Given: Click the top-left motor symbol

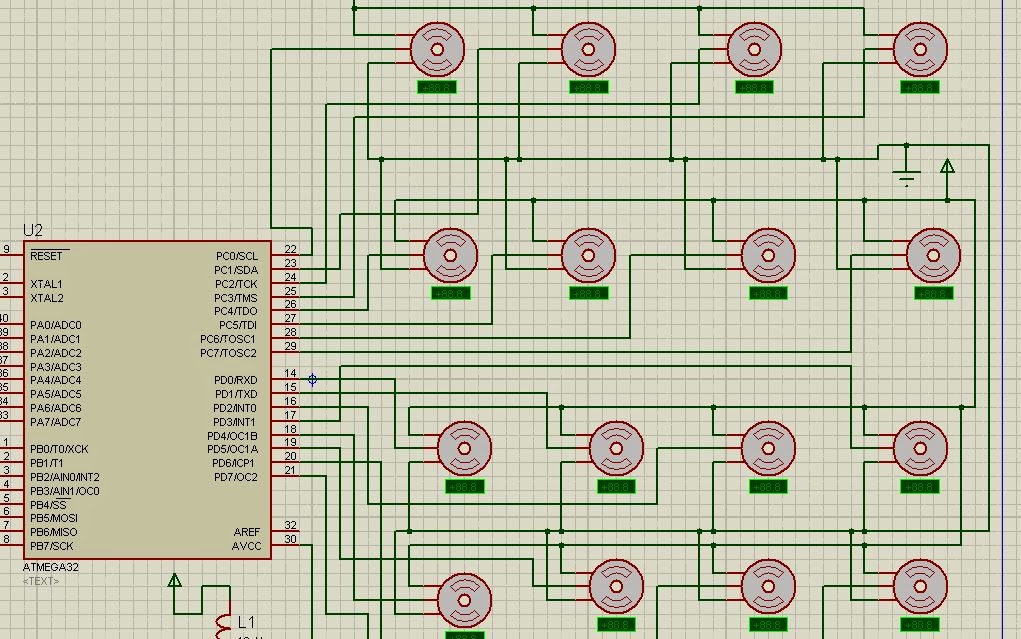Looking at the screenshot, I should tap(436, 48).
